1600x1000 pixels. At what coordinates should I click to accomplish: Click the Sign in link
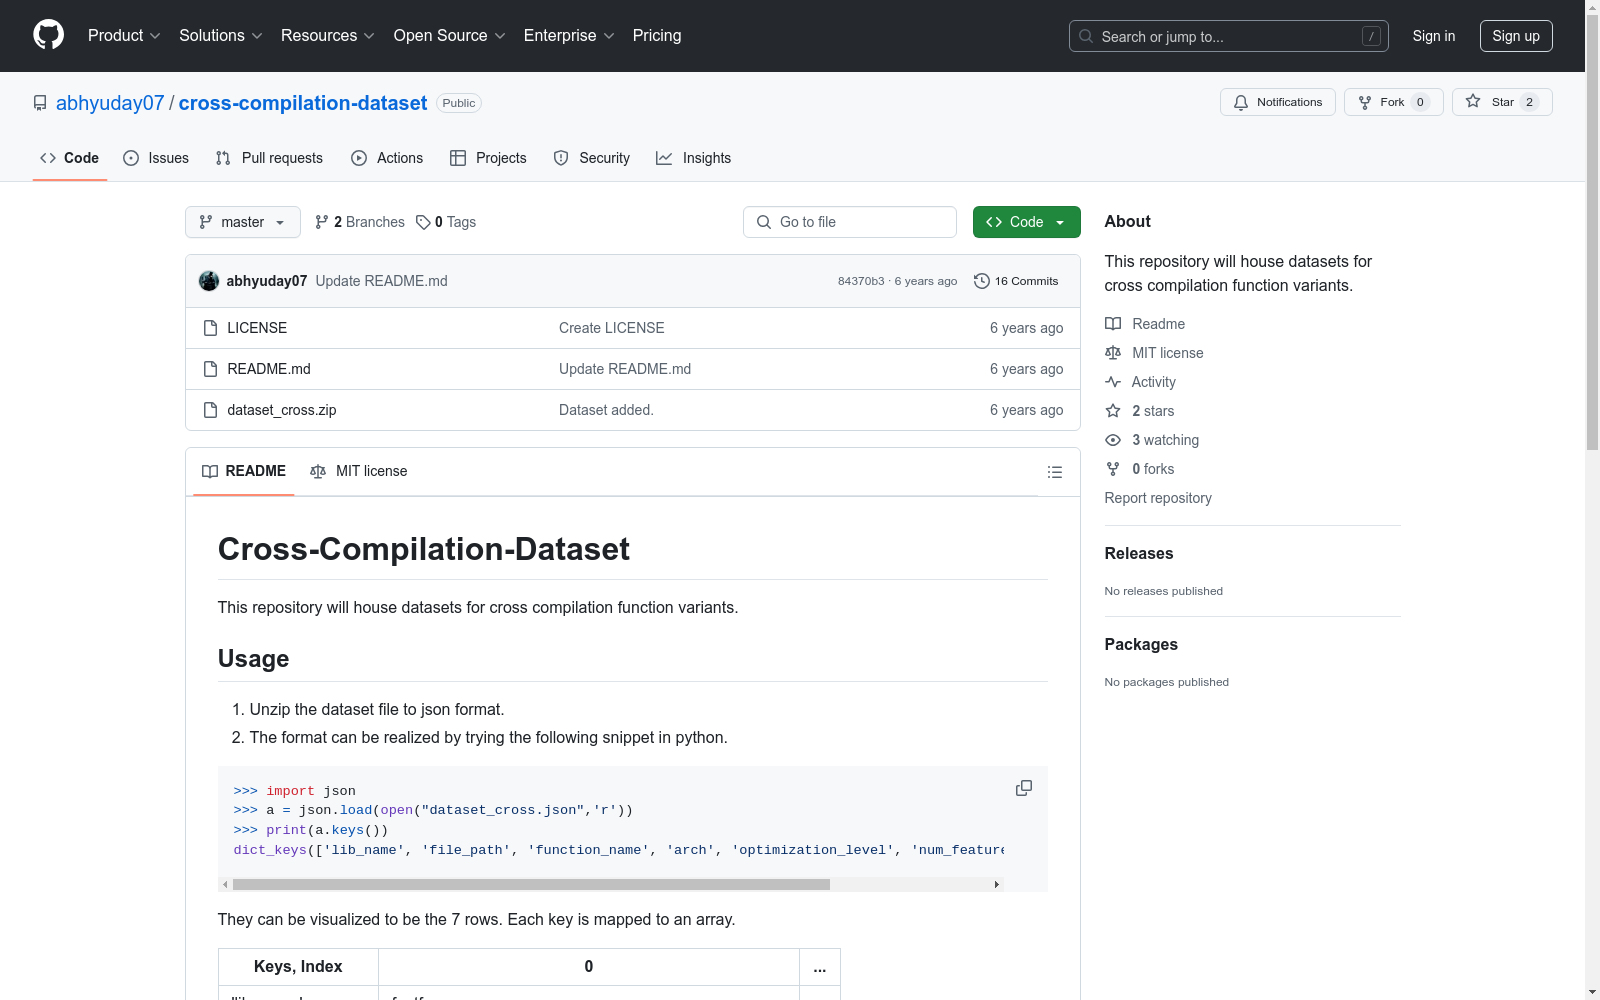1433,36
